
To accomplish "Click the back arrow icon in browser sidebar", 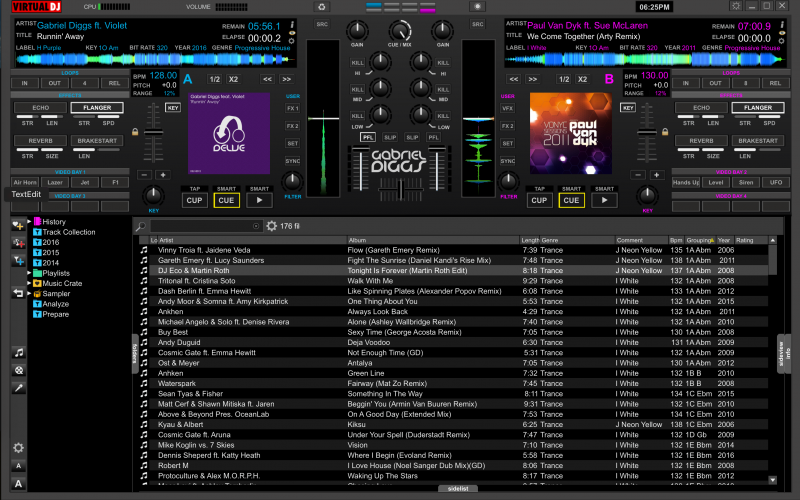I will (x=18, y=293).
